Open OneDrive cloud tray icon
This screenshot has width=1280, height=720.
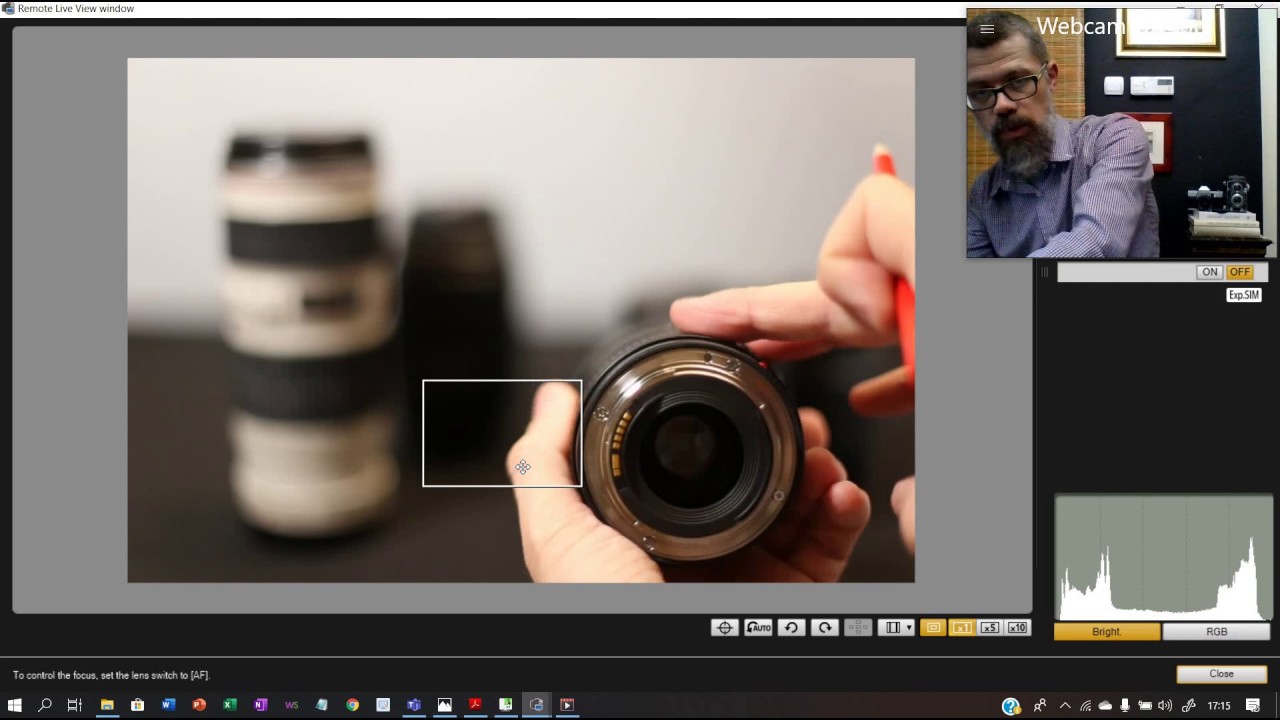[x=1105, y=706]
